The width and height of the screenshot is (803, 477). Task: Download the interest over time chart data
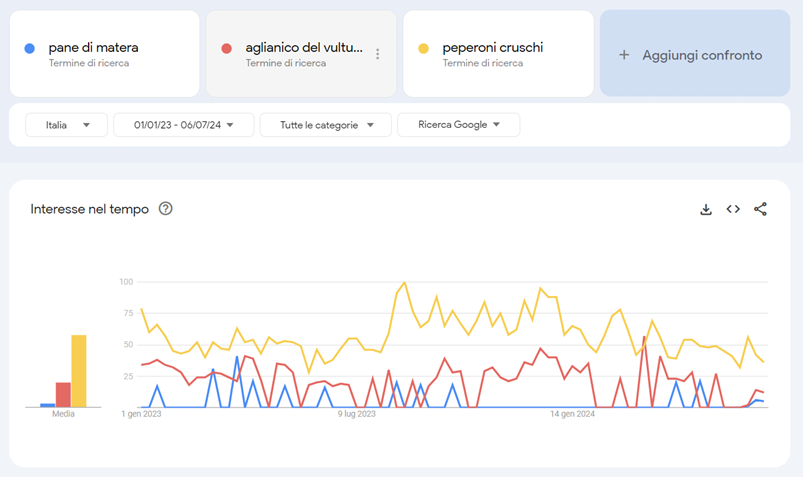pyautogui.click(x=705, y=209)
